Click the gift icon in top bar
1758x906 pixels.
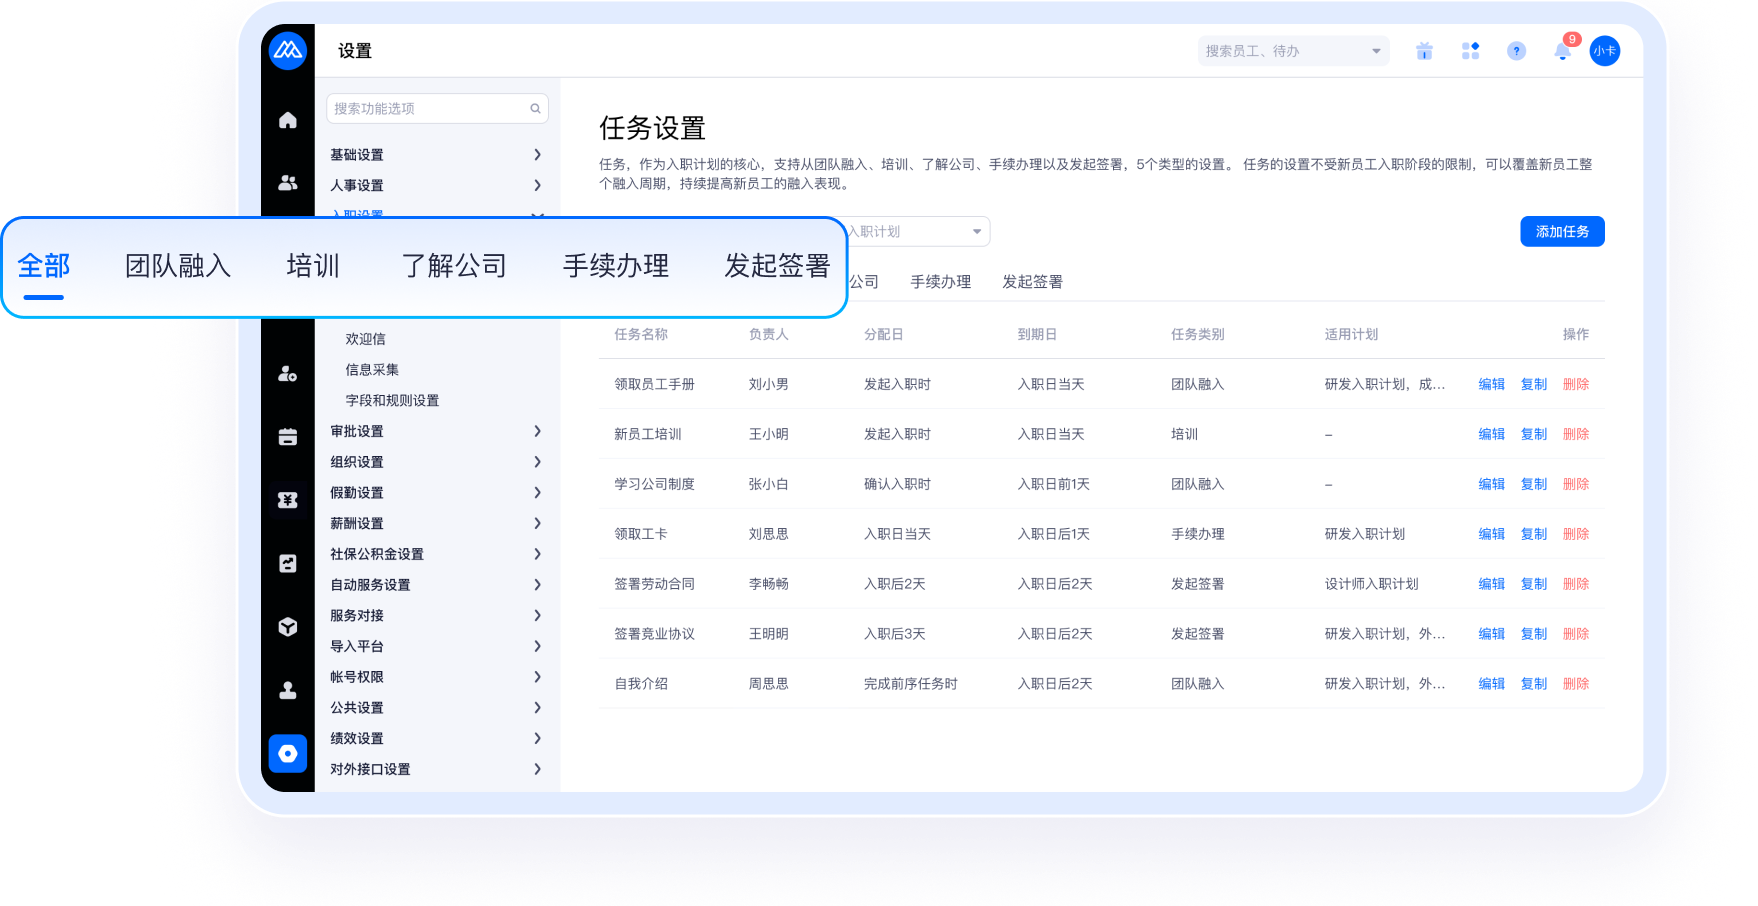(1424, 51)
